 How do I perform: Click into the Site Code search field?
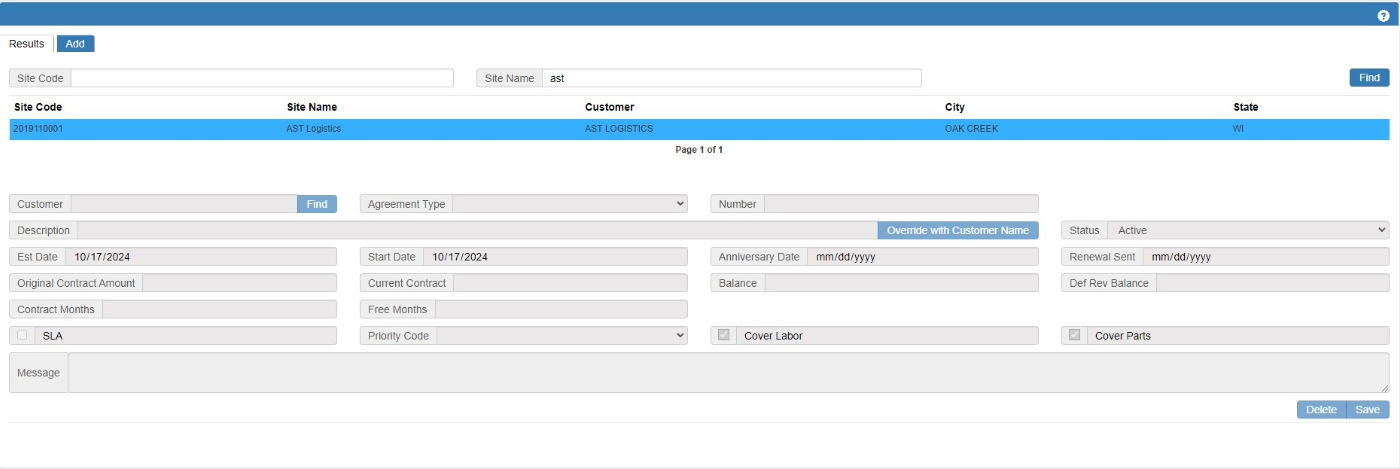click(x=261, y=78)
